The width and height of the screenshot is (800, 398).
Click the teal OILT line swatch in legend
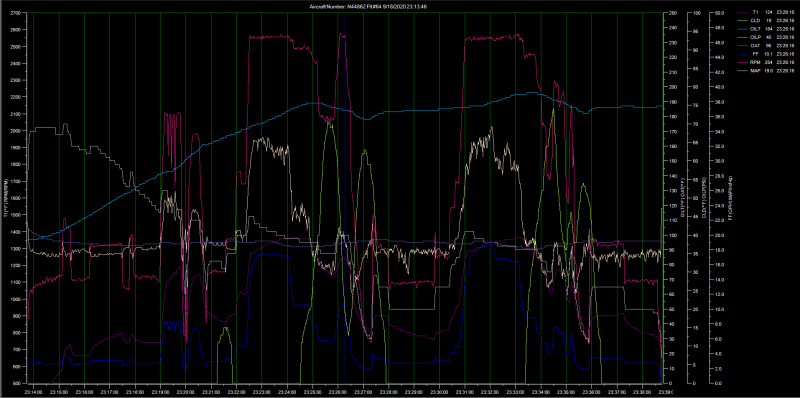tap(743, 29)
